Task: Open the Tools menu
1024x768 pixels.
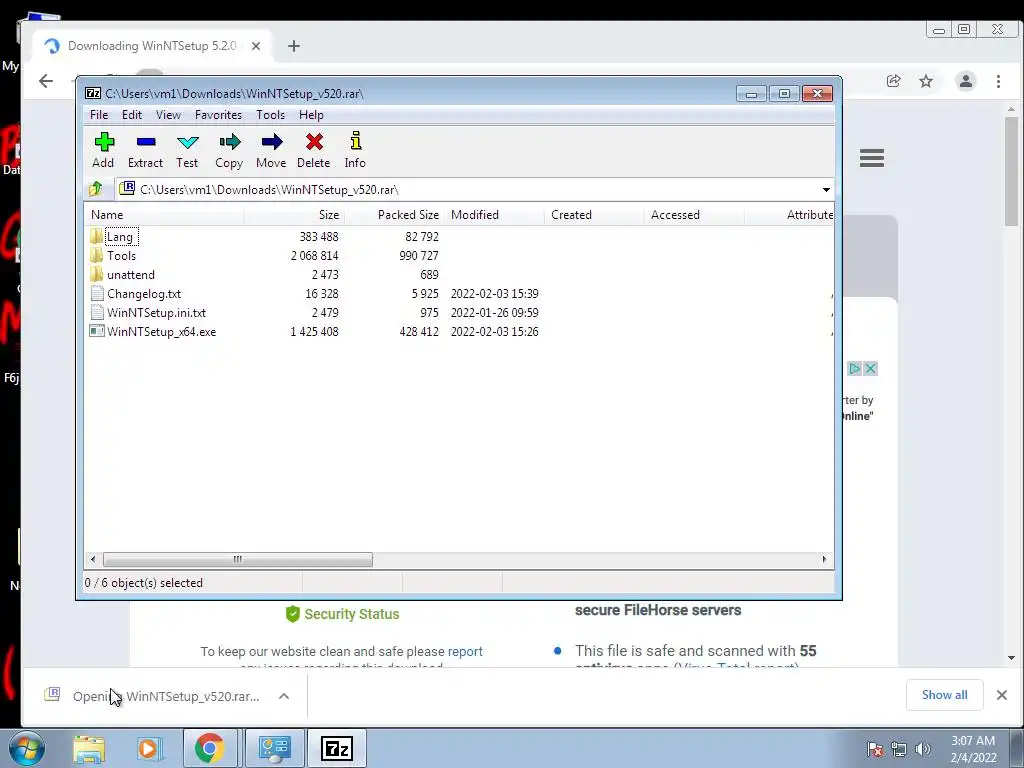Action: tap(270, 115)
